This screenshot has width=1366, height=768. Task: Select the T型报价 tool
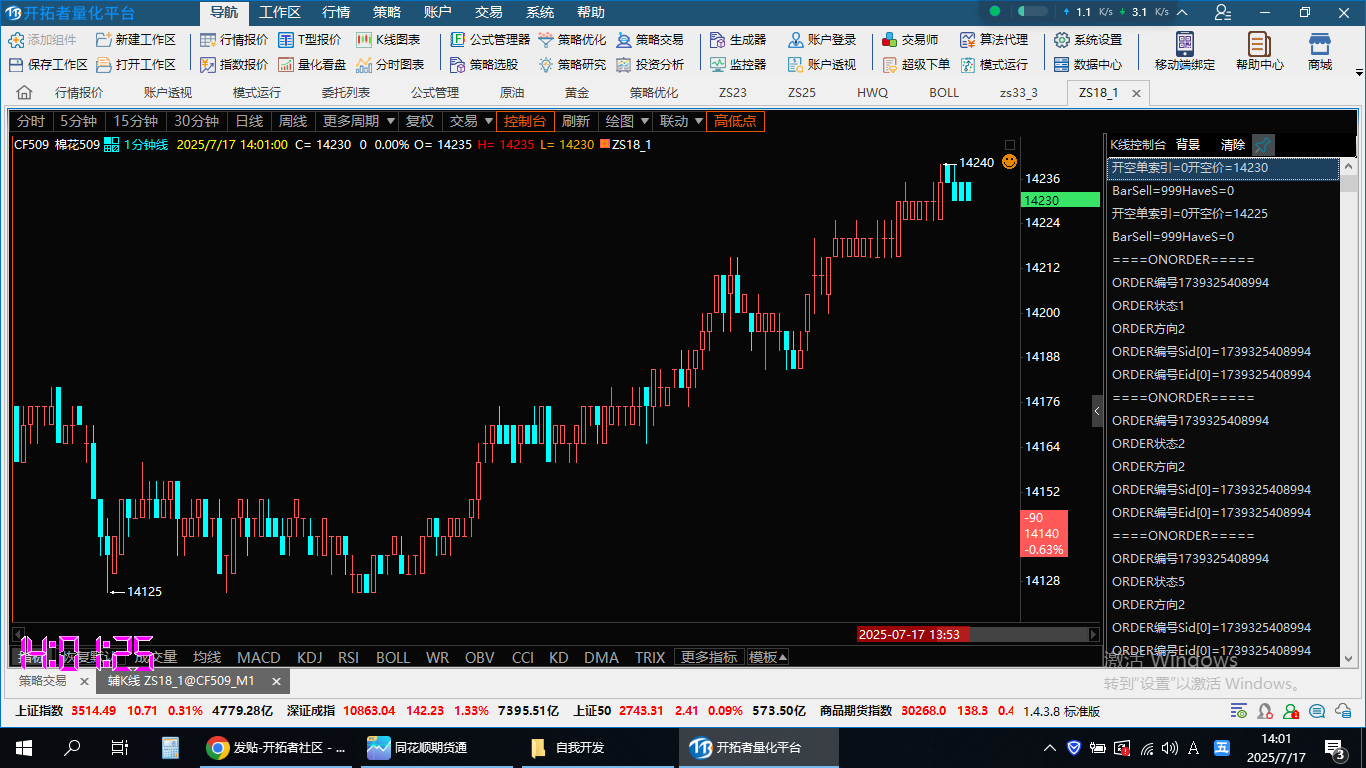click(309, 40)
